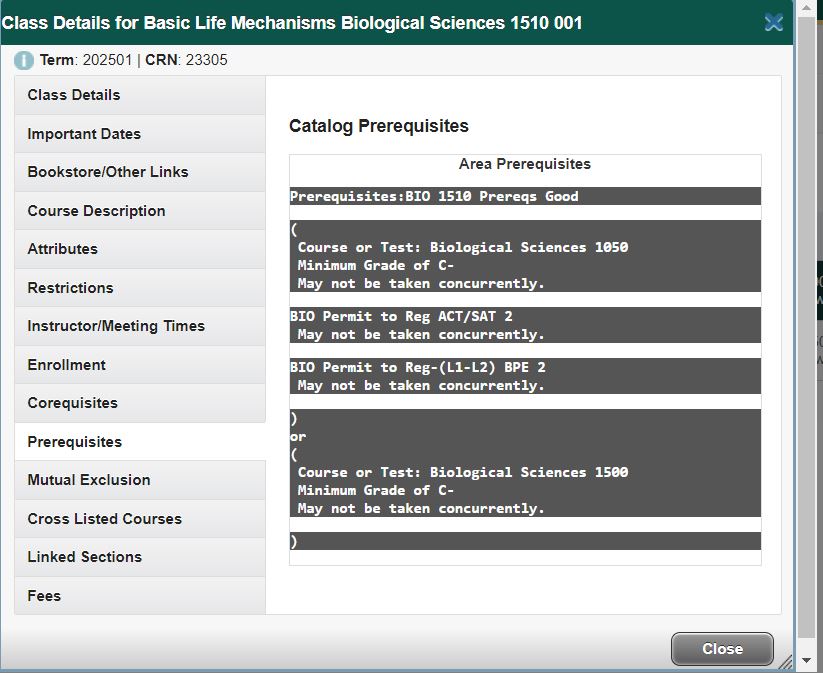Click the Close button
The width and height of the screenshot is (823, 673).
pyautogui.click(x=722, y=649)
